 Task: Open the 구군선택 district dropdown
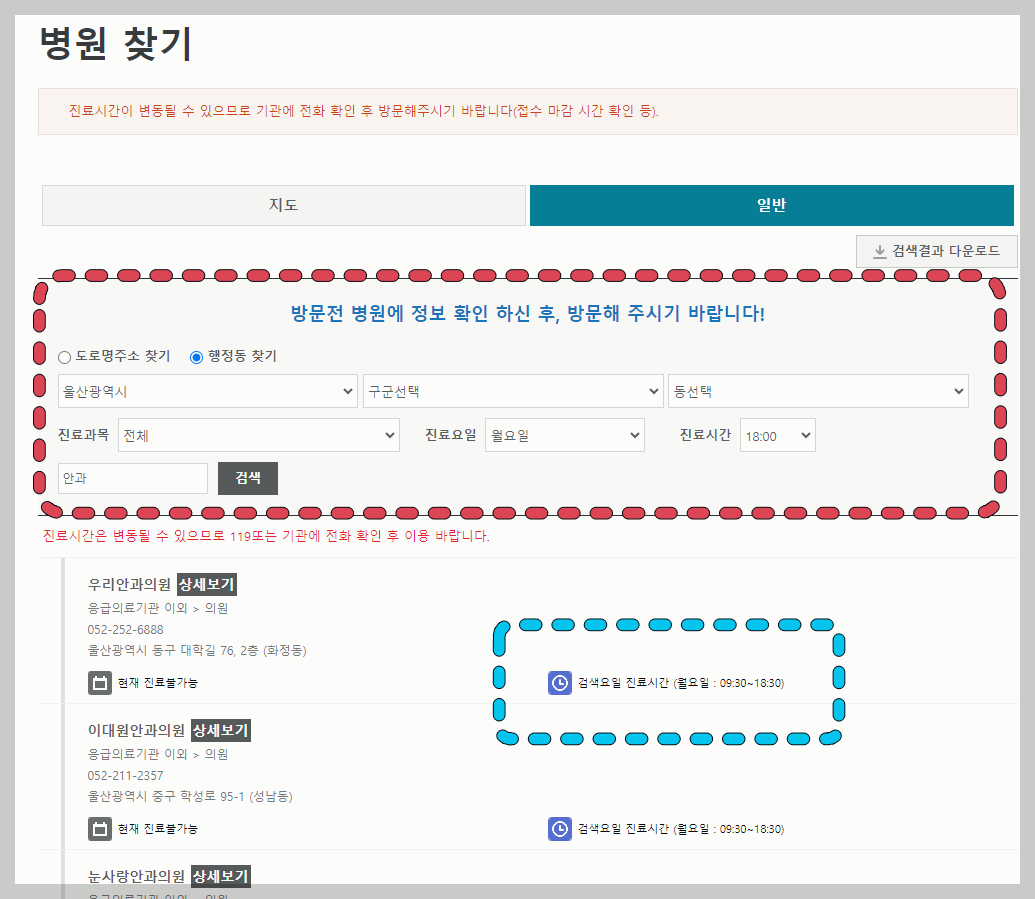512,391
